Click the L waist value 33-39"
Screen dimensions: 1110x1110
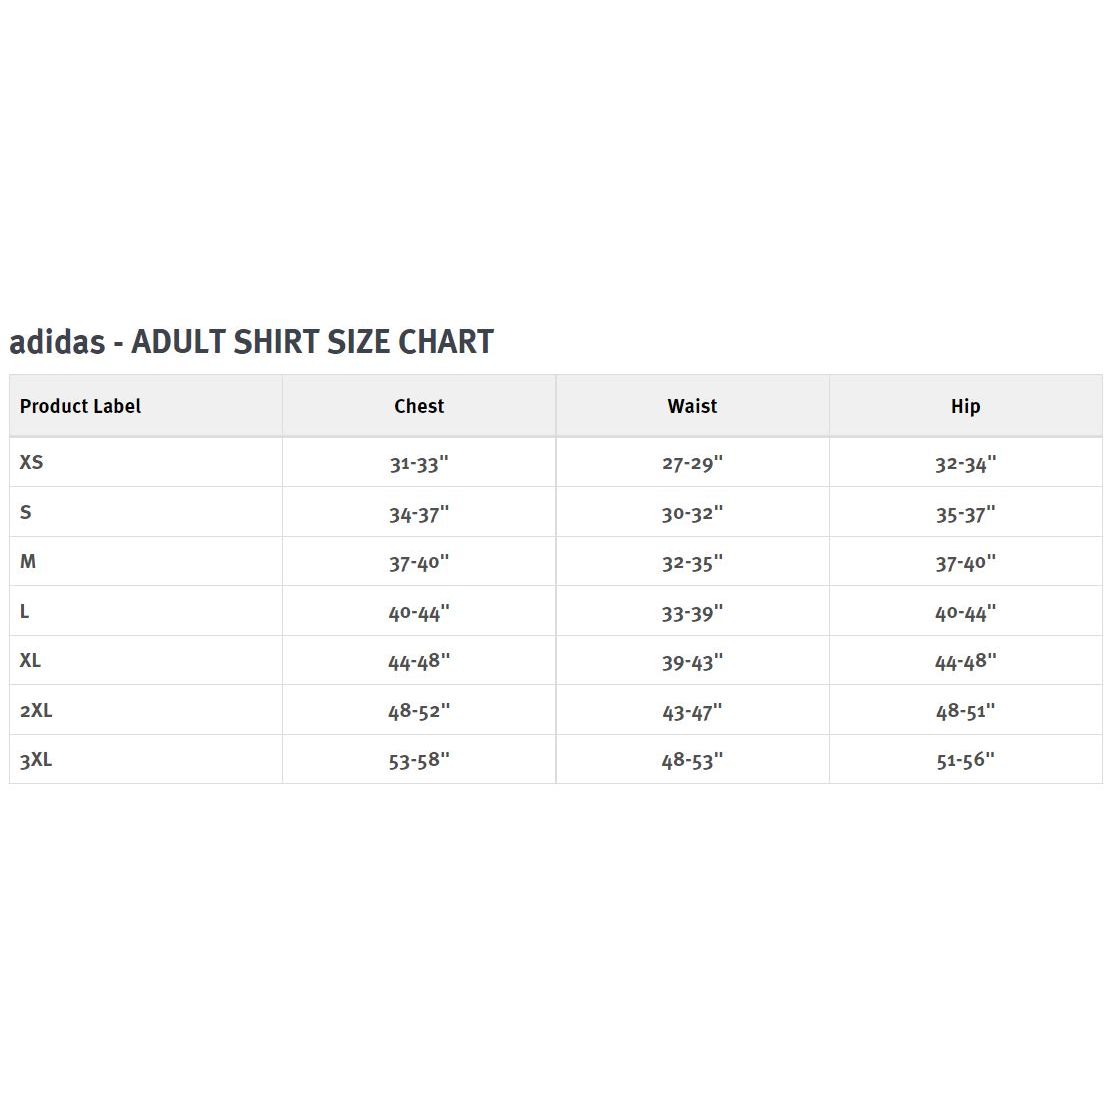tap(692, 613)
